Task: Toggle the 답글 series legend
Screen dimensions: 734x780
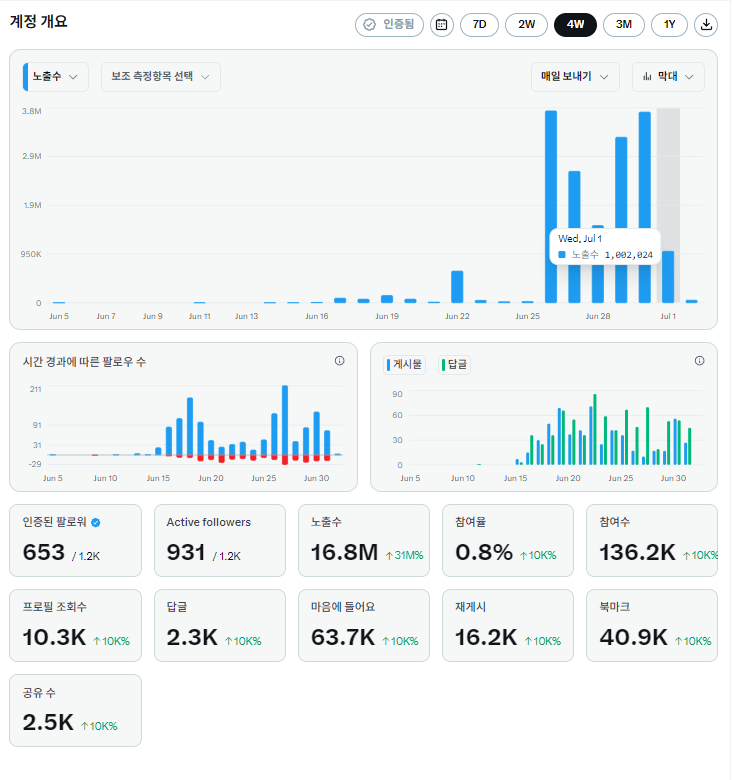Action: coord(456,365)
